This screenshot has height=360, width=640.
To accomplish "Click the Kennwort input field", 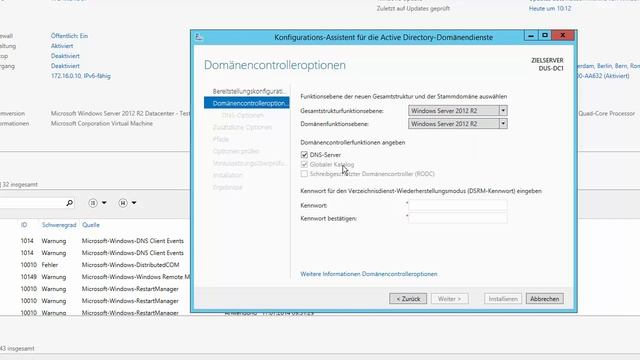I will [x=458, y=205].
